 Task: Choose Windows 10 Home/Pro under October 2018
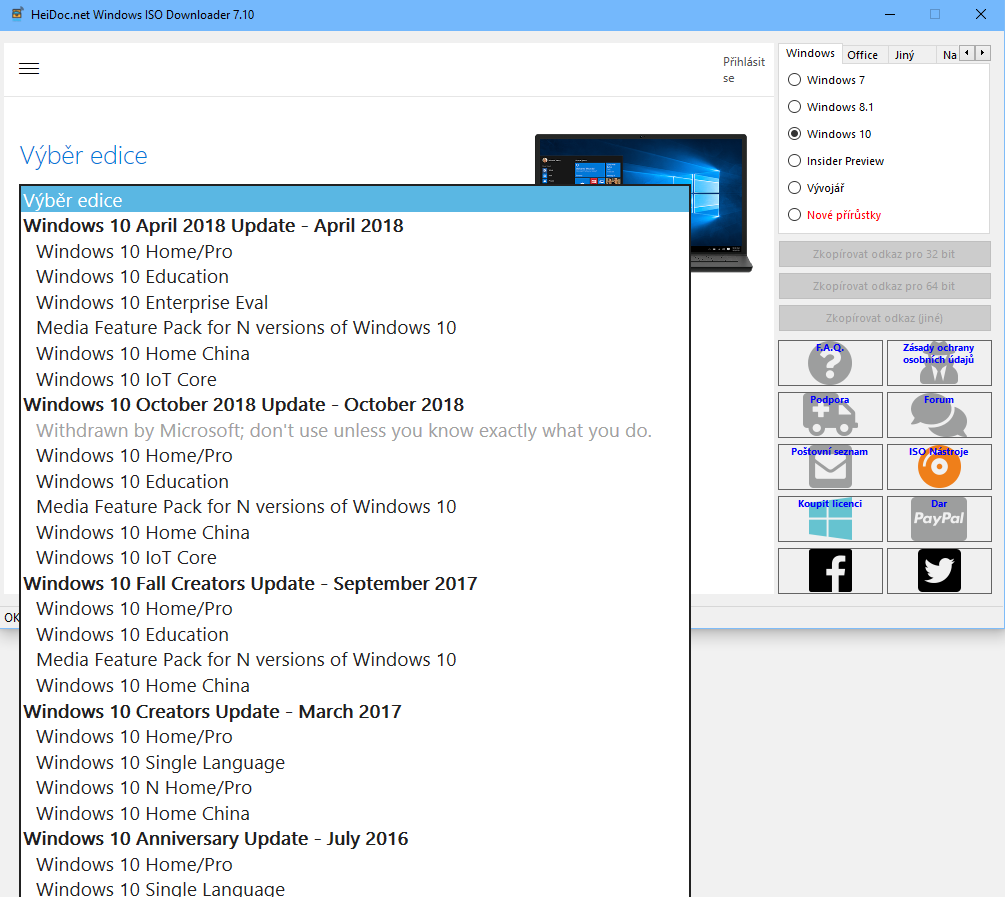pyautogui.click(x=355, y=455)
